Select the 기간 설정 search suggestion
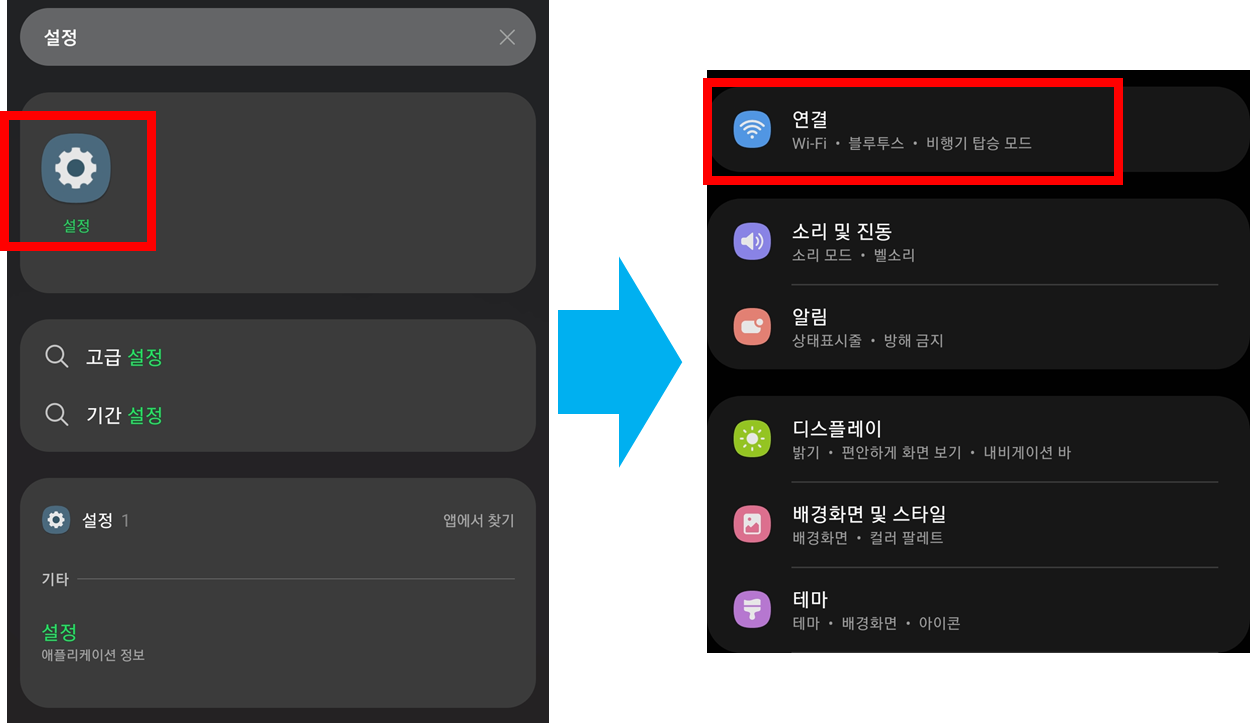 278,415
